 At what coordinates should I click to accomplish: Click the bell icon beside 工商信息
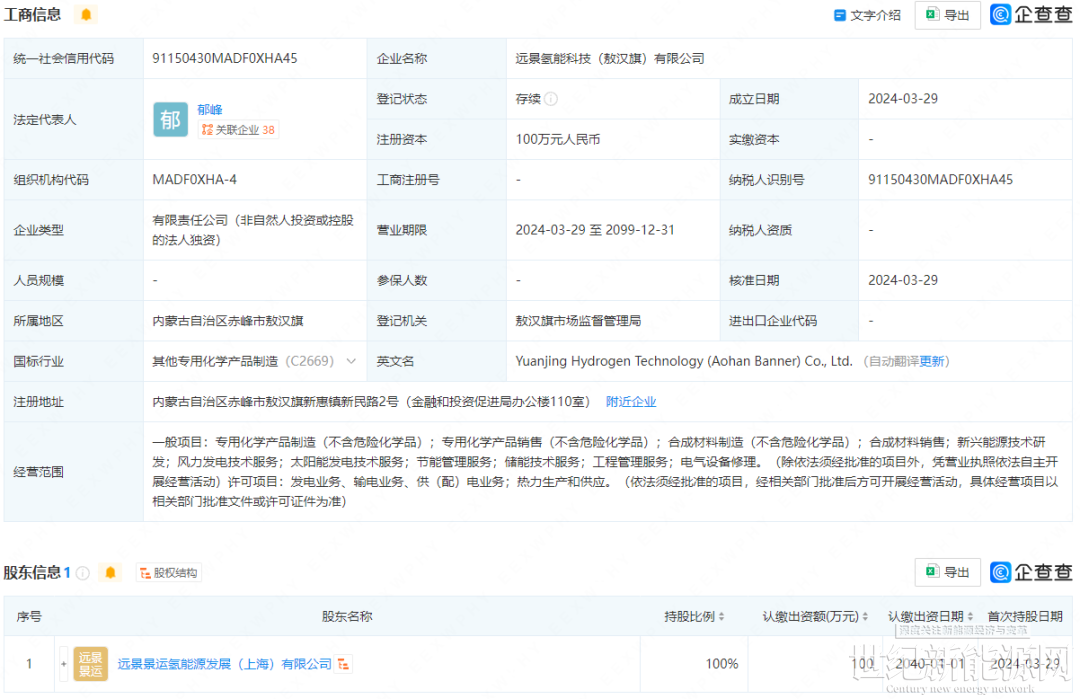tap(86, 15)
